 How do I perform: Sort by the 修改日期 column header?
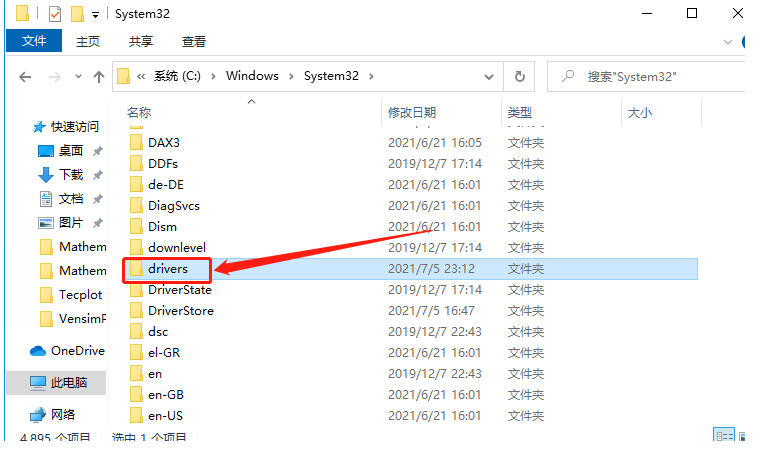click(x=412, y=112)
